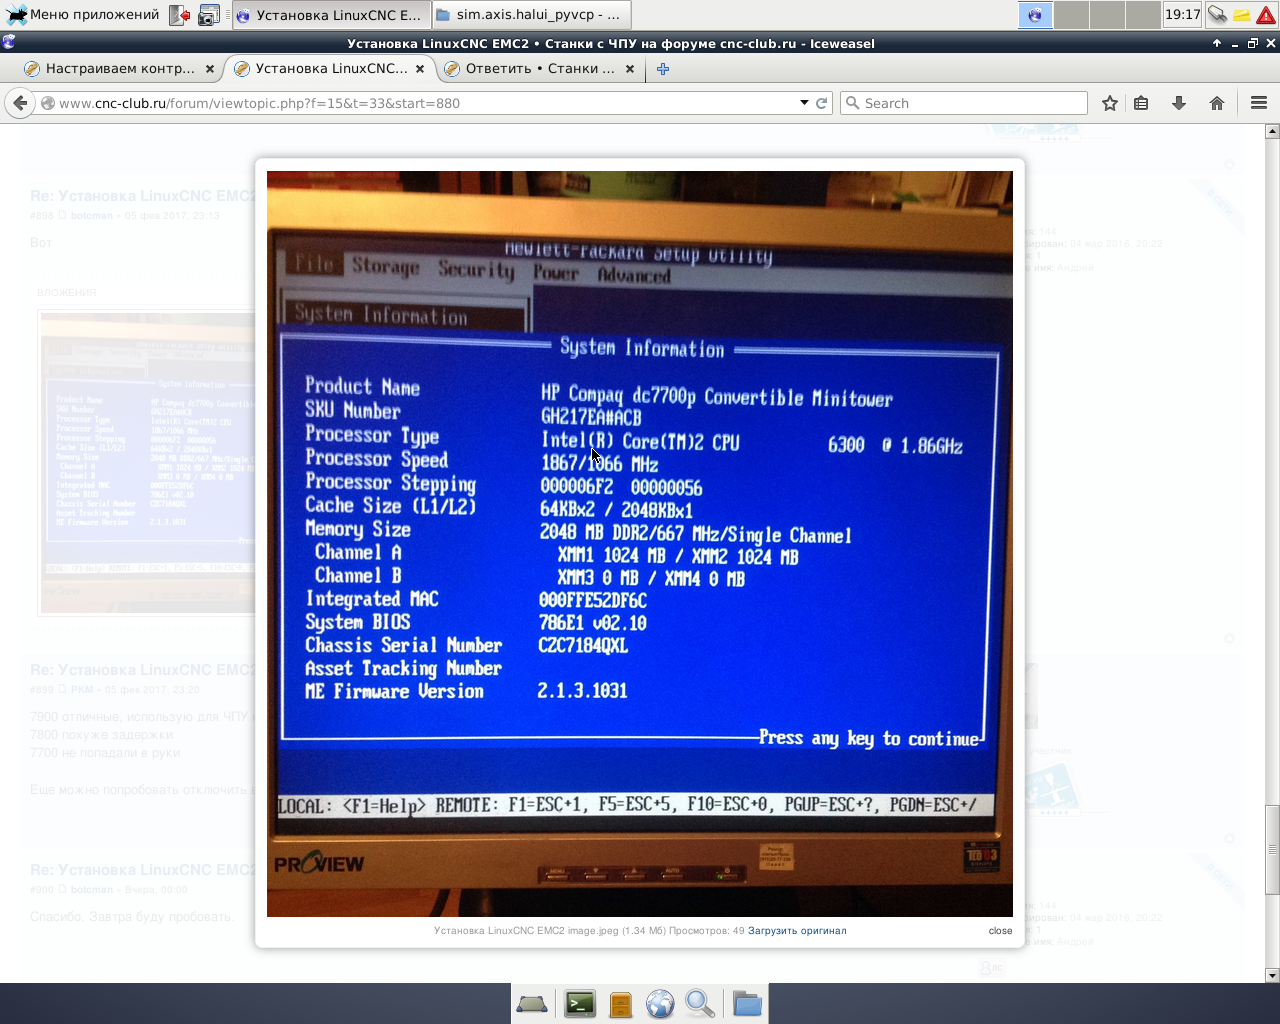Go back with the browser back arrow

tap(20, 103)
